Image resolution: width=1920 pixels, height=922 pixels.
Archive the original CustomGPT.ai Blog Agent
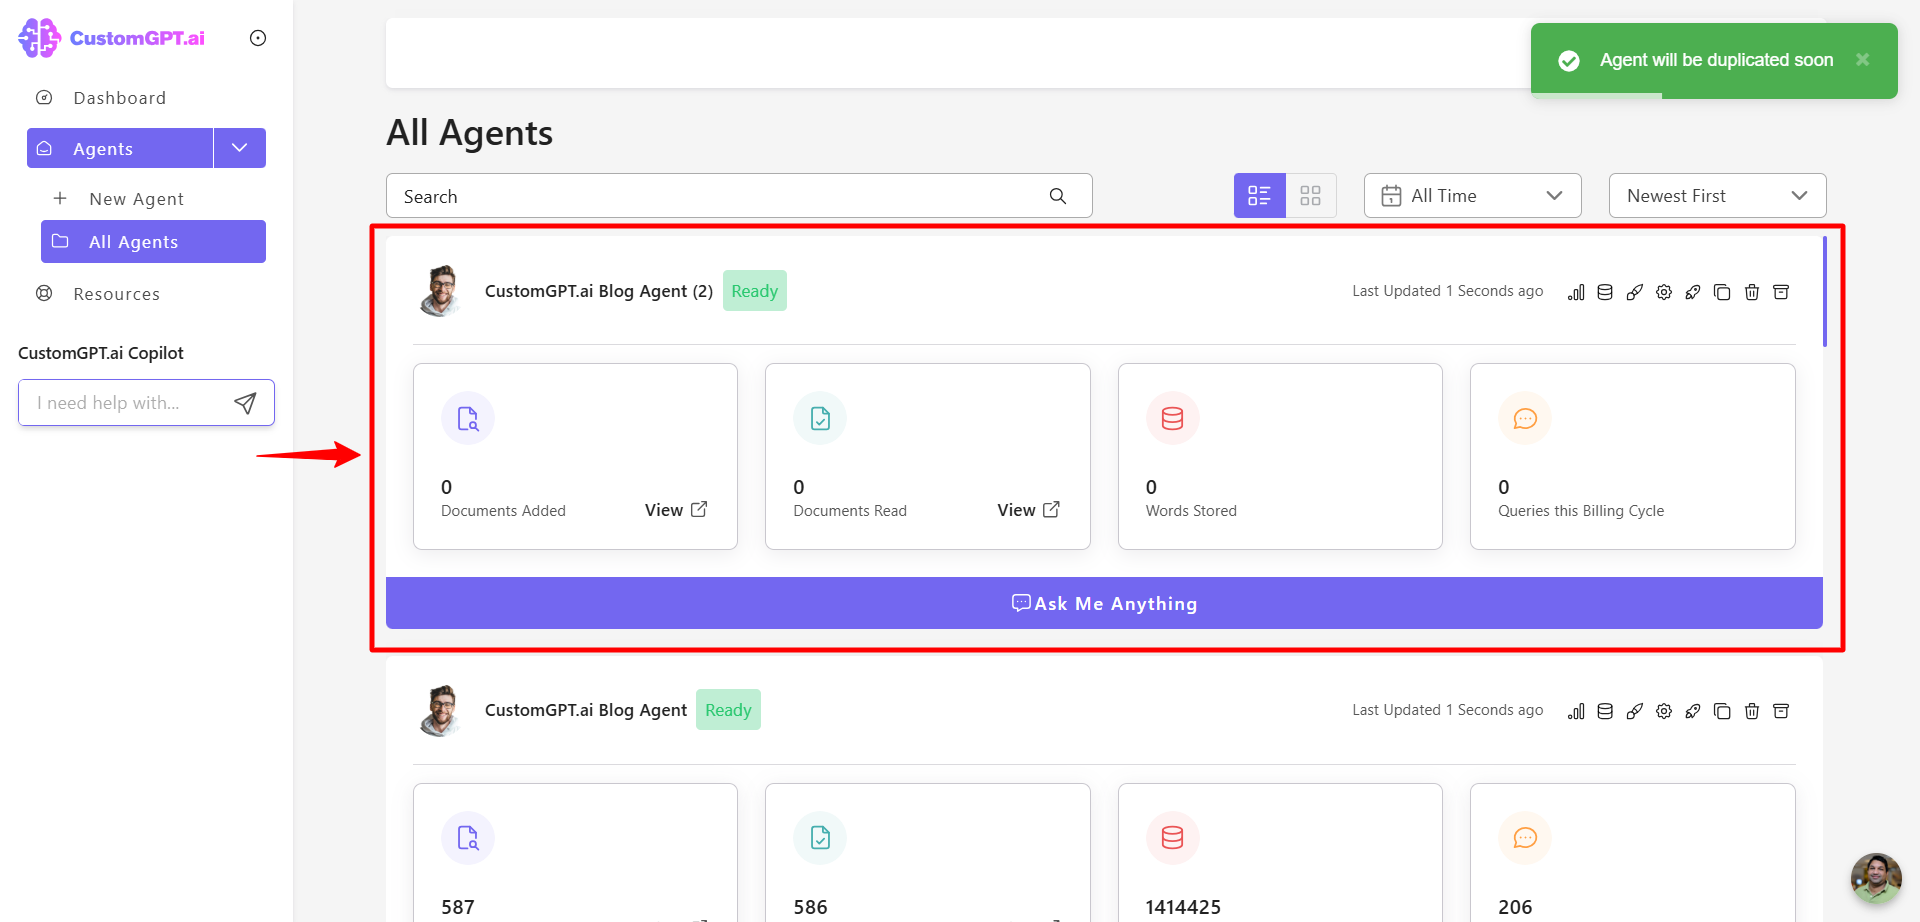click(x=1781, y=711)
